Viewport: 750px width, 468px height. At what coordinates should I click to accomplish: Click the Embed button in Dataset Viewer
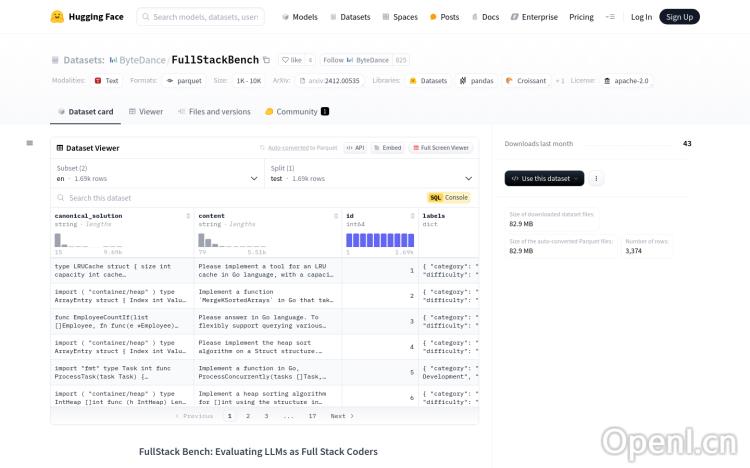point(388,147)
